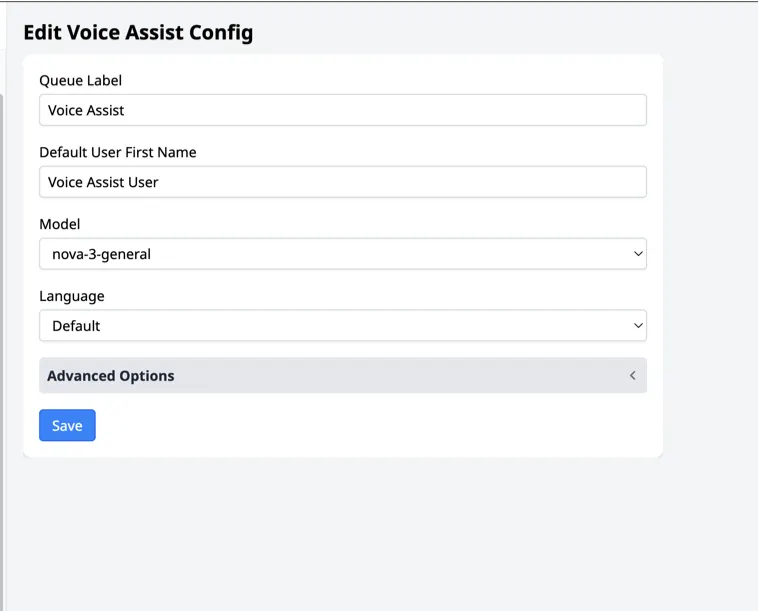Click the Advanced Options collapse chevron icon

(x=632, y=376)
